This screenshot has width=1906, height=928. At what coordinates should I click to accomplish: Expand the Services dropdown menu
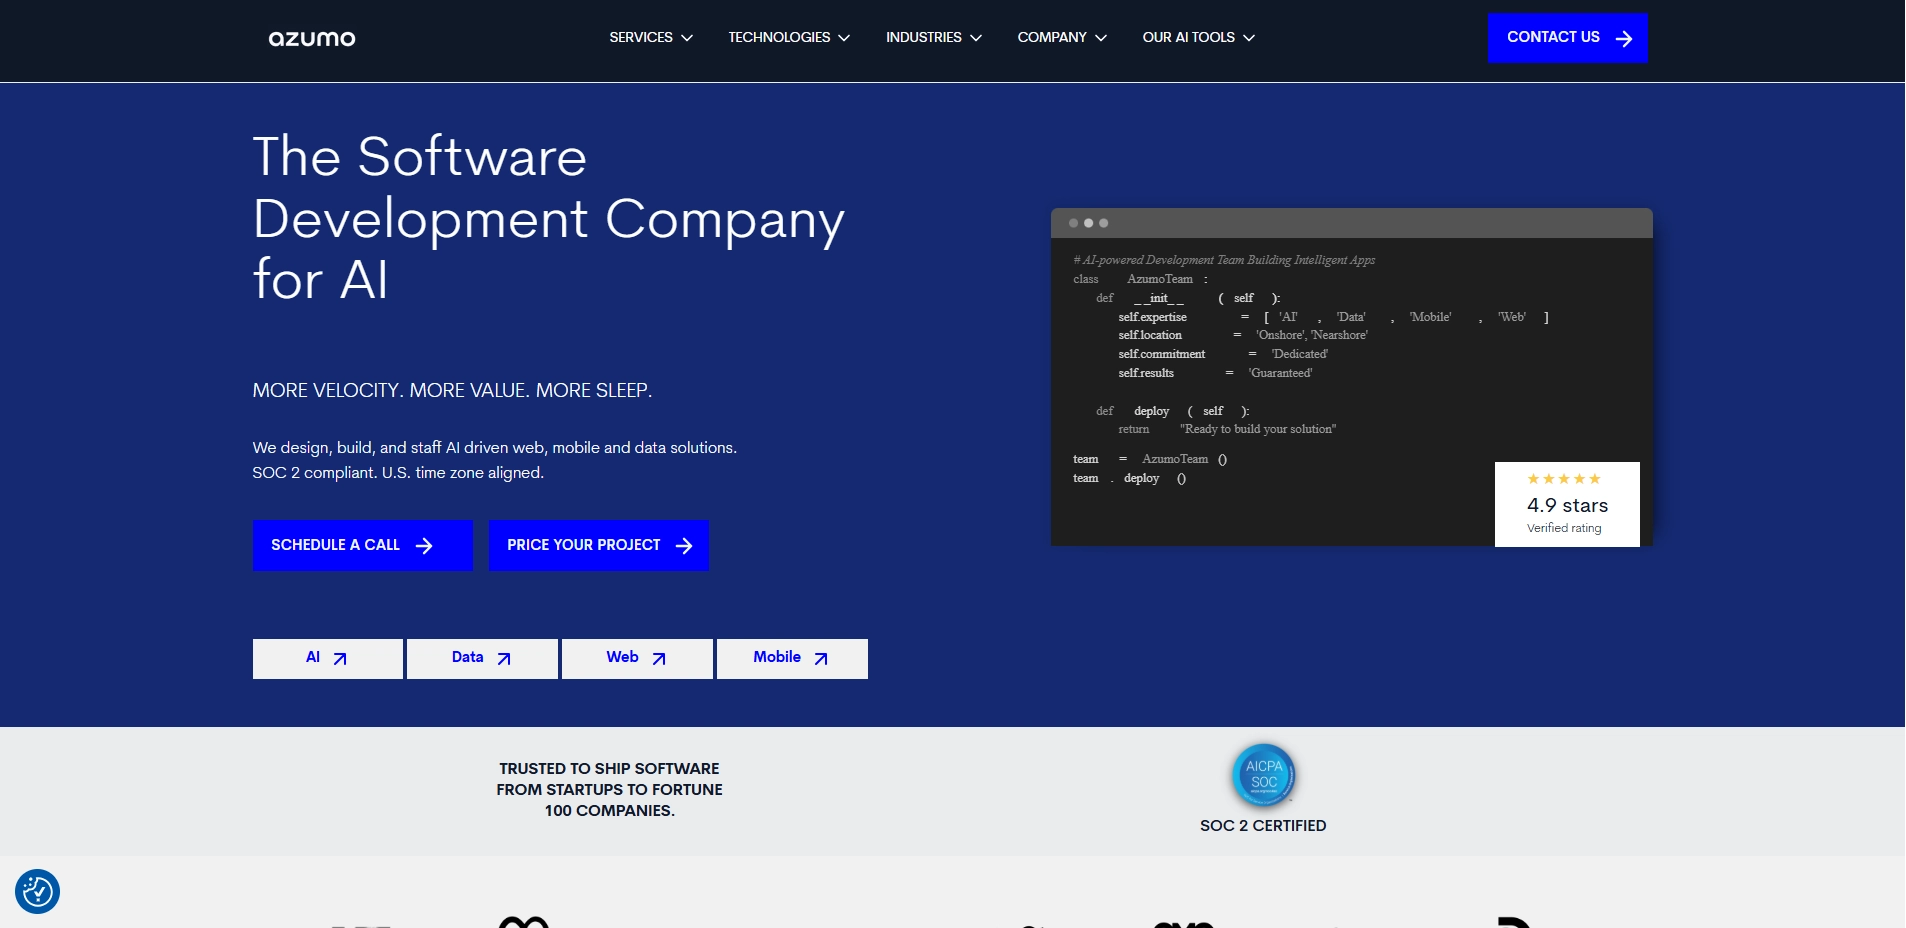pyautogui.click(x=651, y=38)
